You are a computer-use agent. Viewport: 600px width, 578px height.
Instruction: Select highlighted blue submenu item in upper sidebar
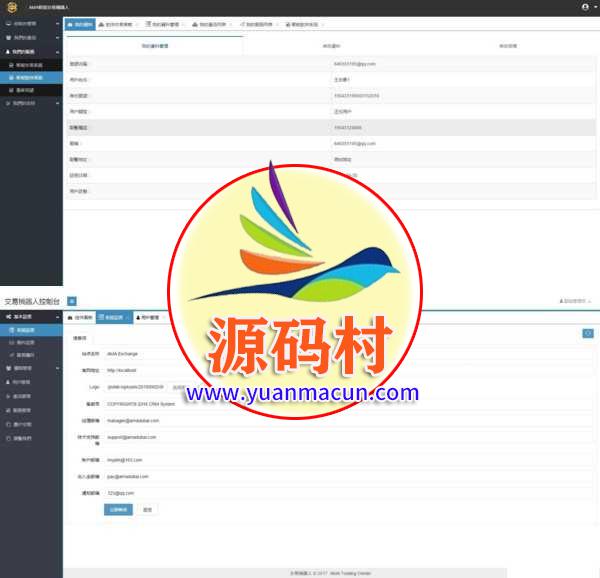click(31, 78)
